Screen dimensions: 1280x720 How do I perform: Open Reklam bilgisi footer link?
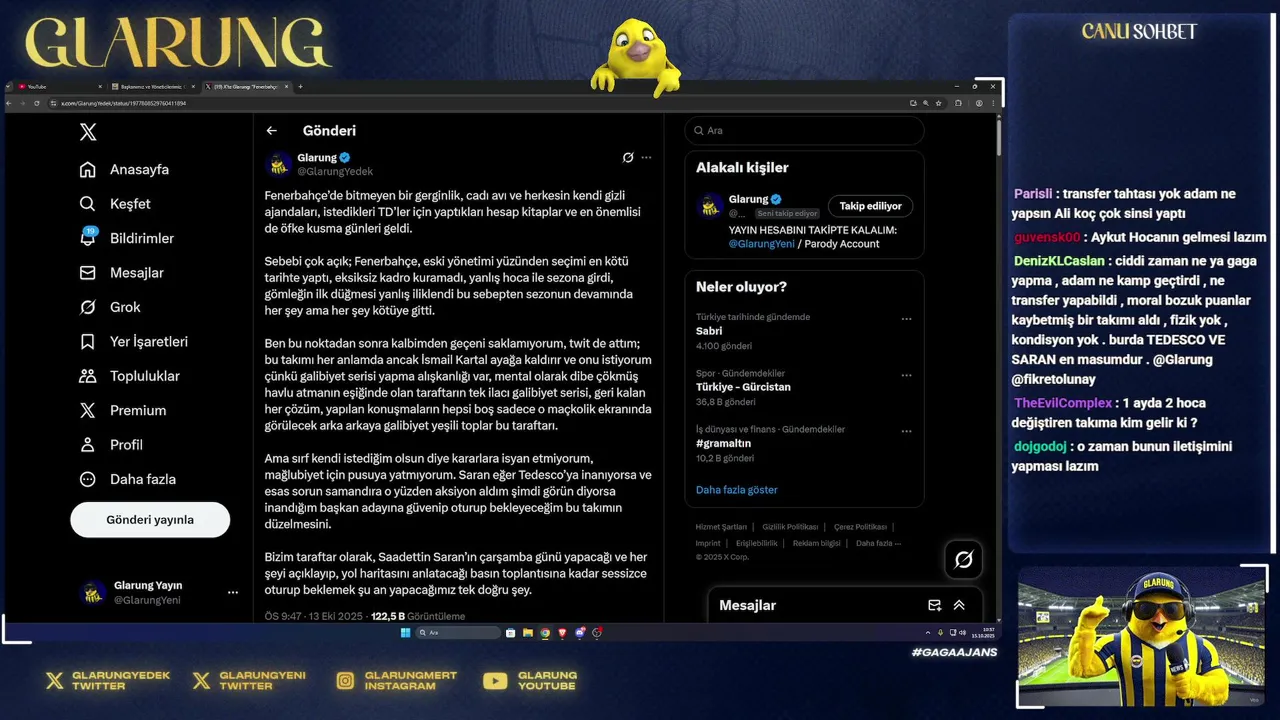click(x=817, y=543)
